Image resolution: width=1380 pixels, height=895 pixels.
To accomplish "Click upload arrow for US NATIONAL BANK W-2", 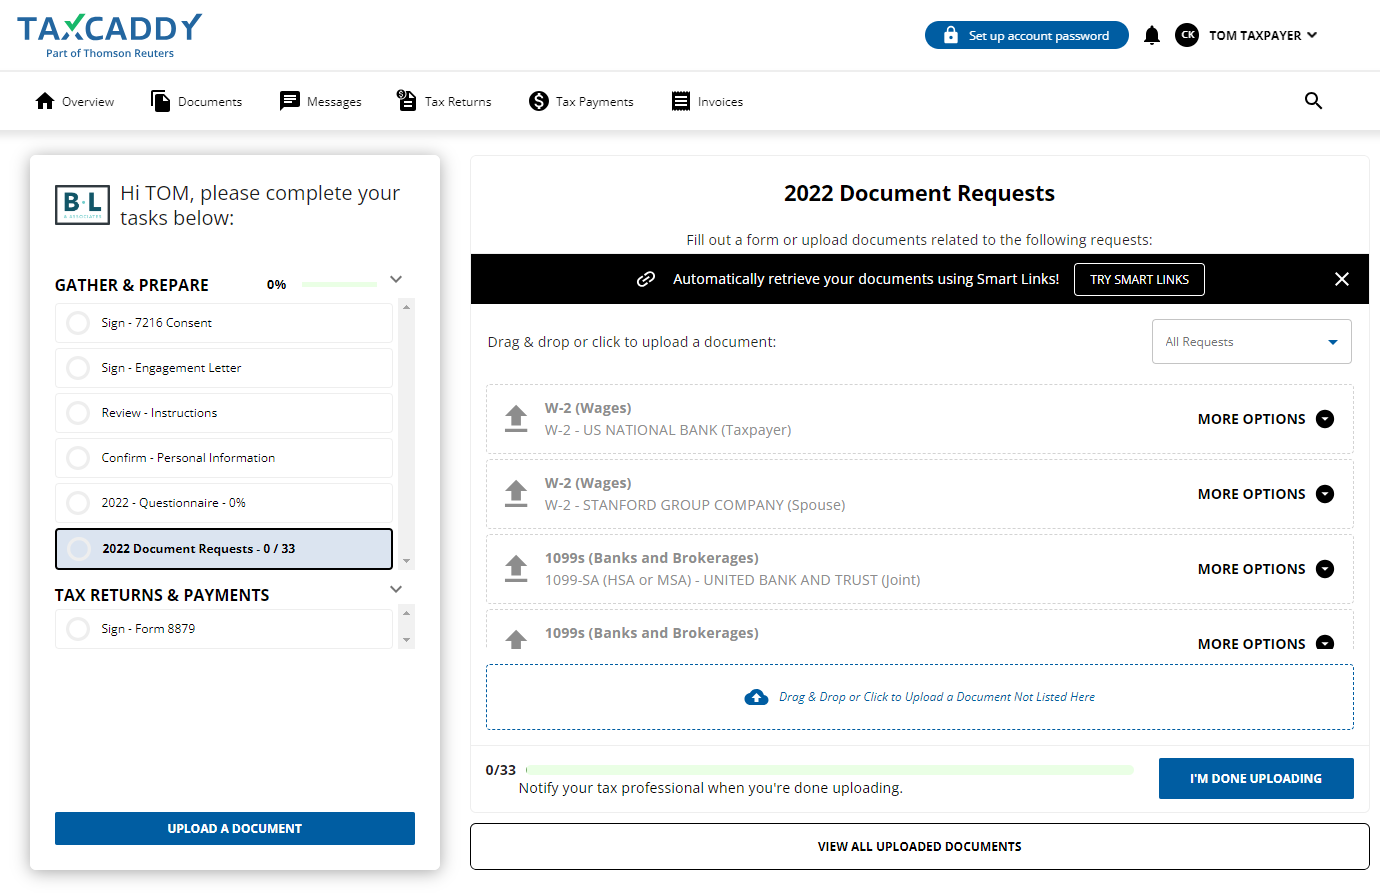I will point(516,419).
